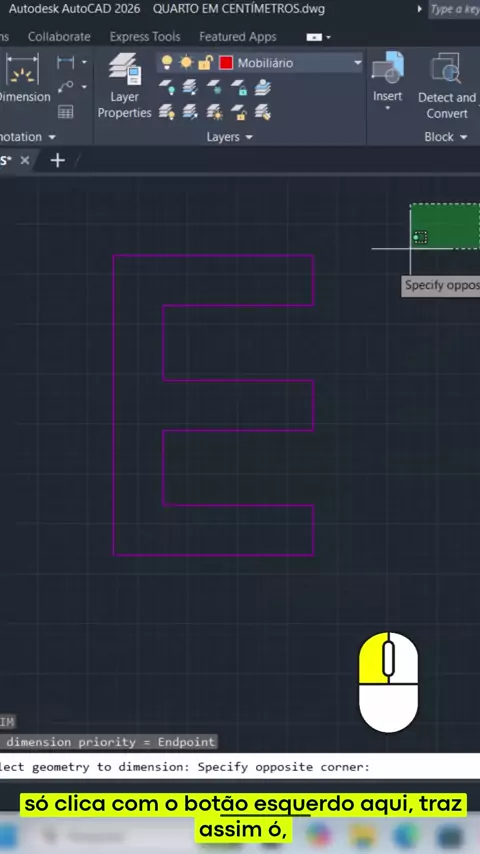The image size is (480, 854).
Task: Select the Table tool icon
Action: click(65, 112)
